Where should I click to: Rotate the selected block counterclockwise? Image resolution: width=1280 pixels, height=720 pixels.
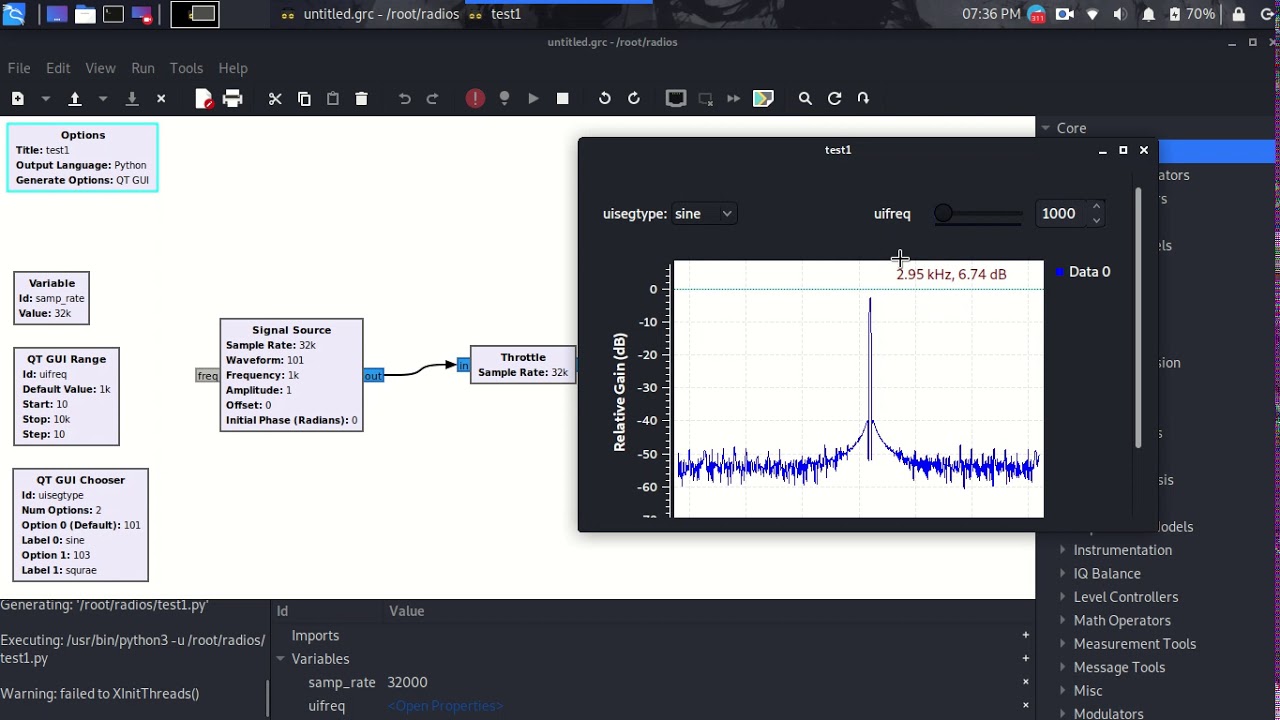604,98
